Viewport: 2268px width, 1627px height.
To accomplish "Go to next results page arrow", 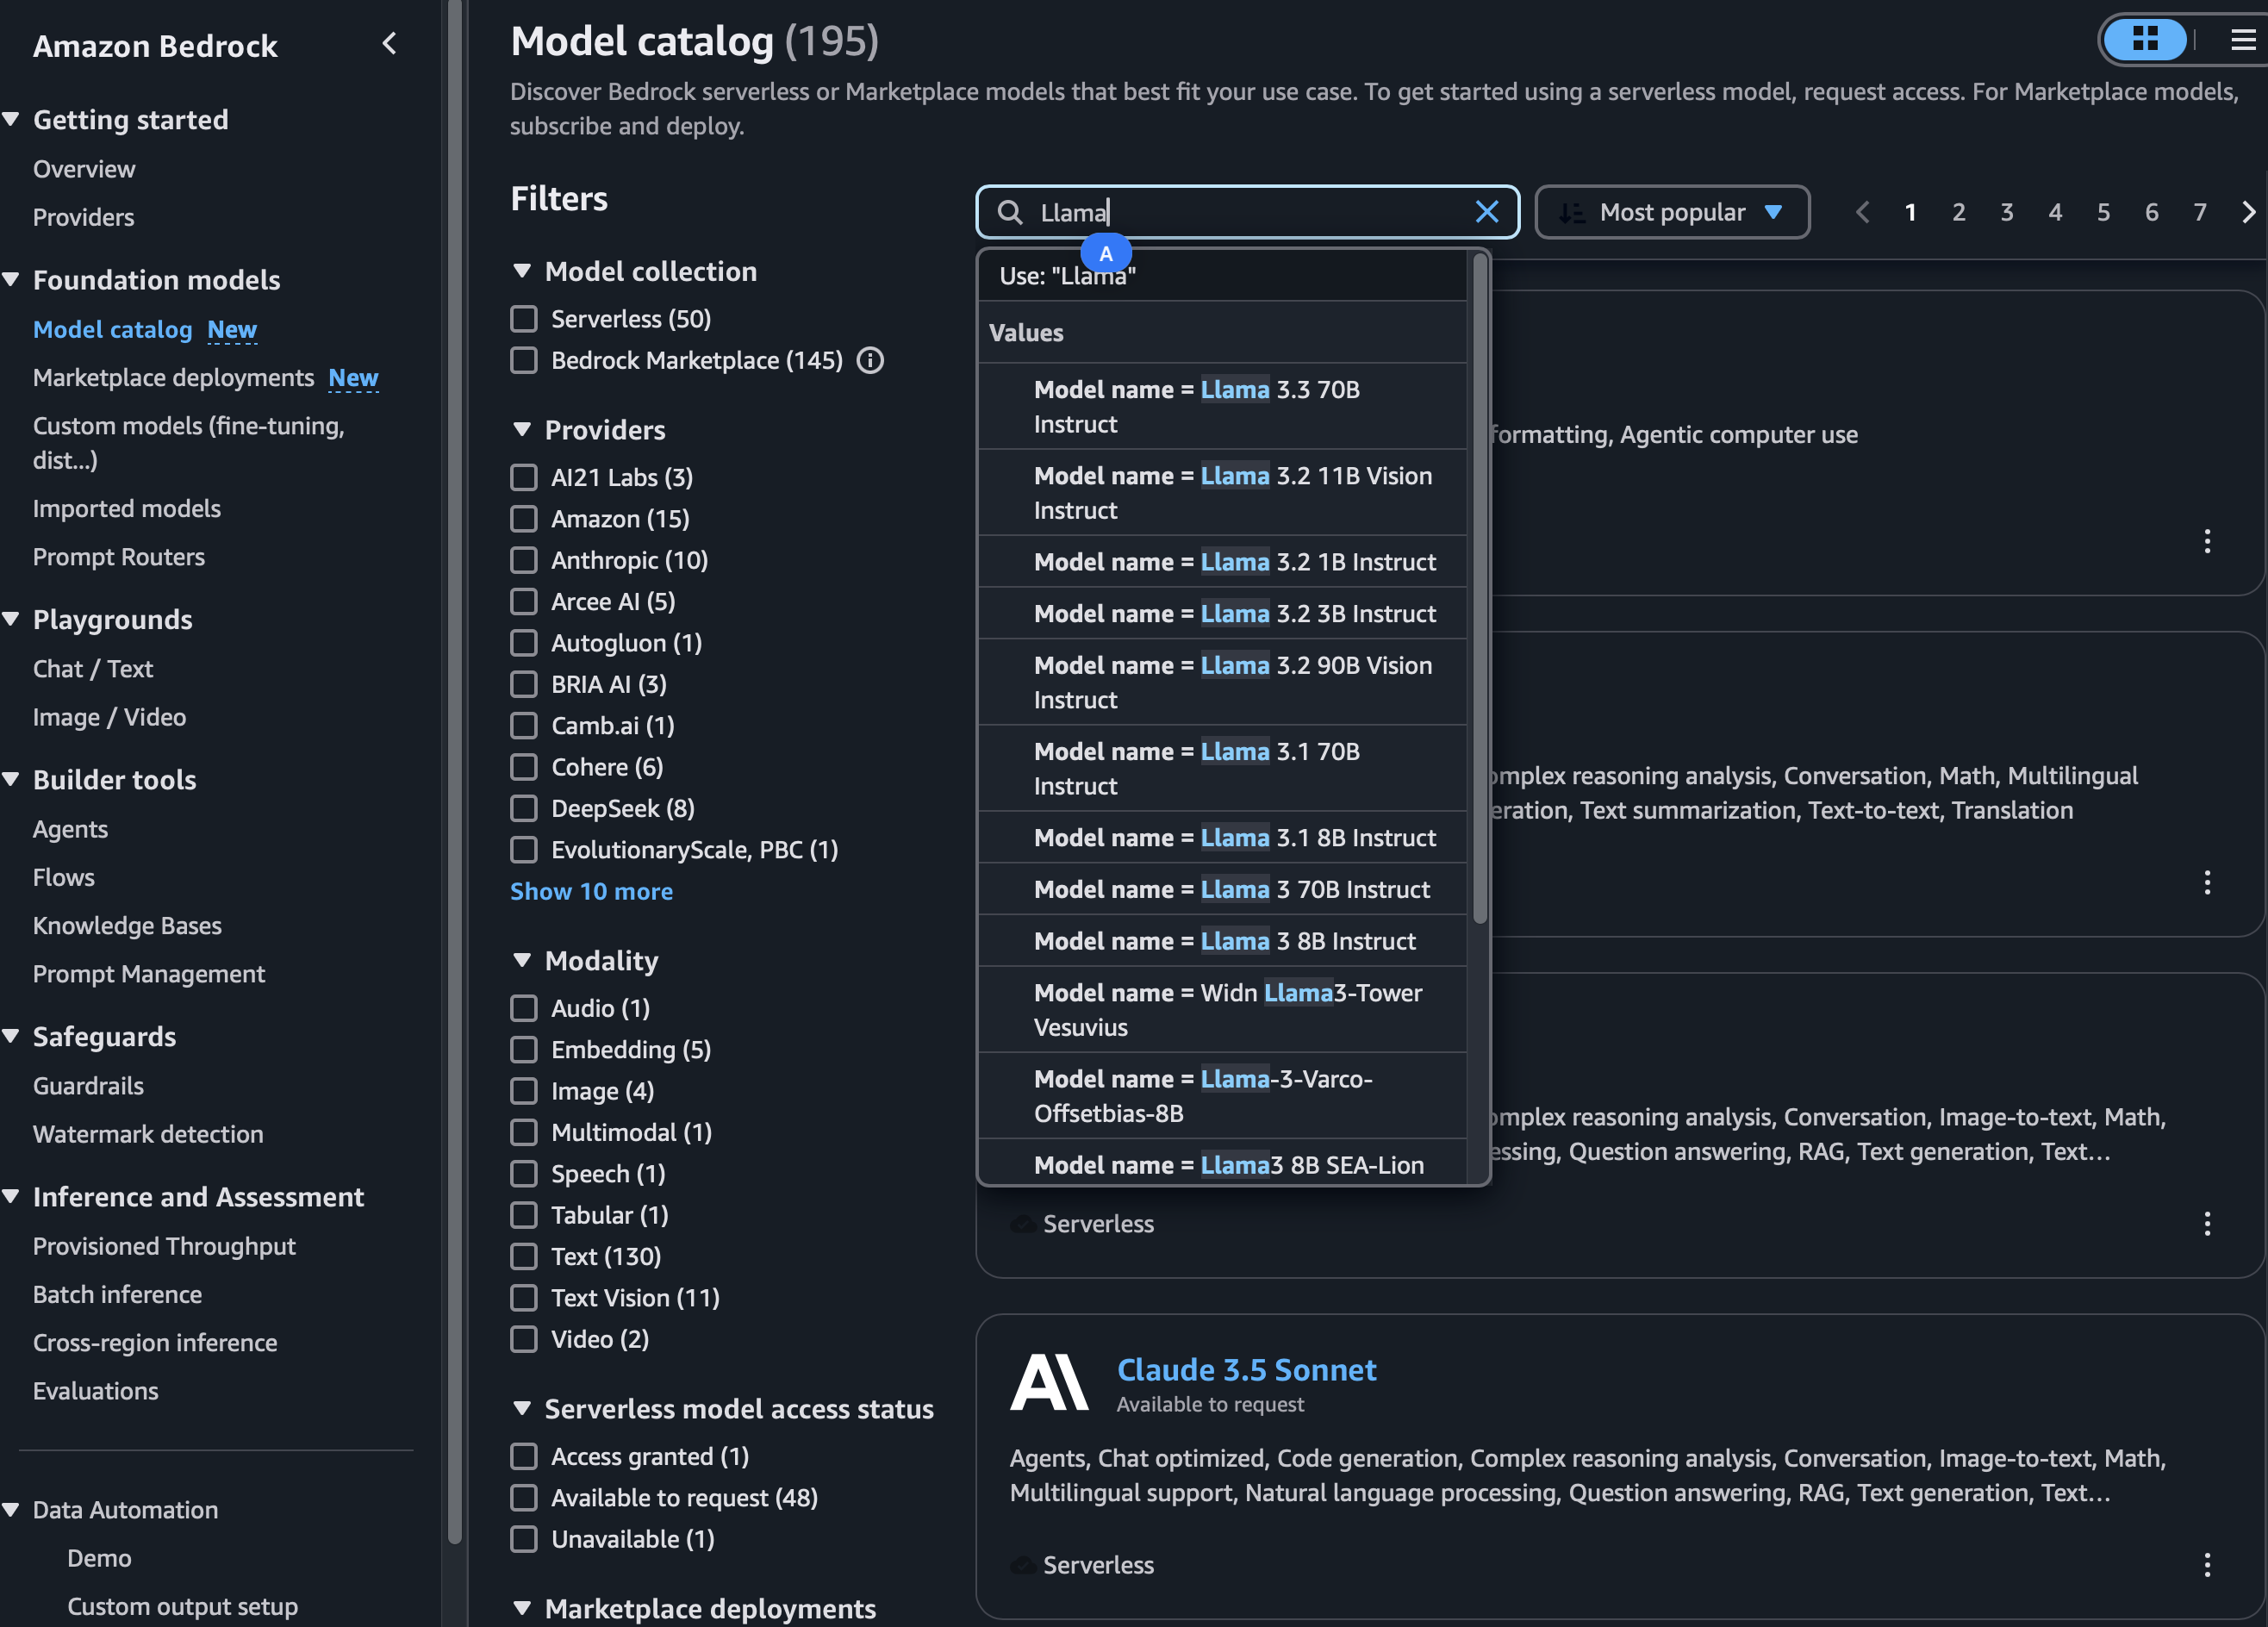I will click(2248, 212).
